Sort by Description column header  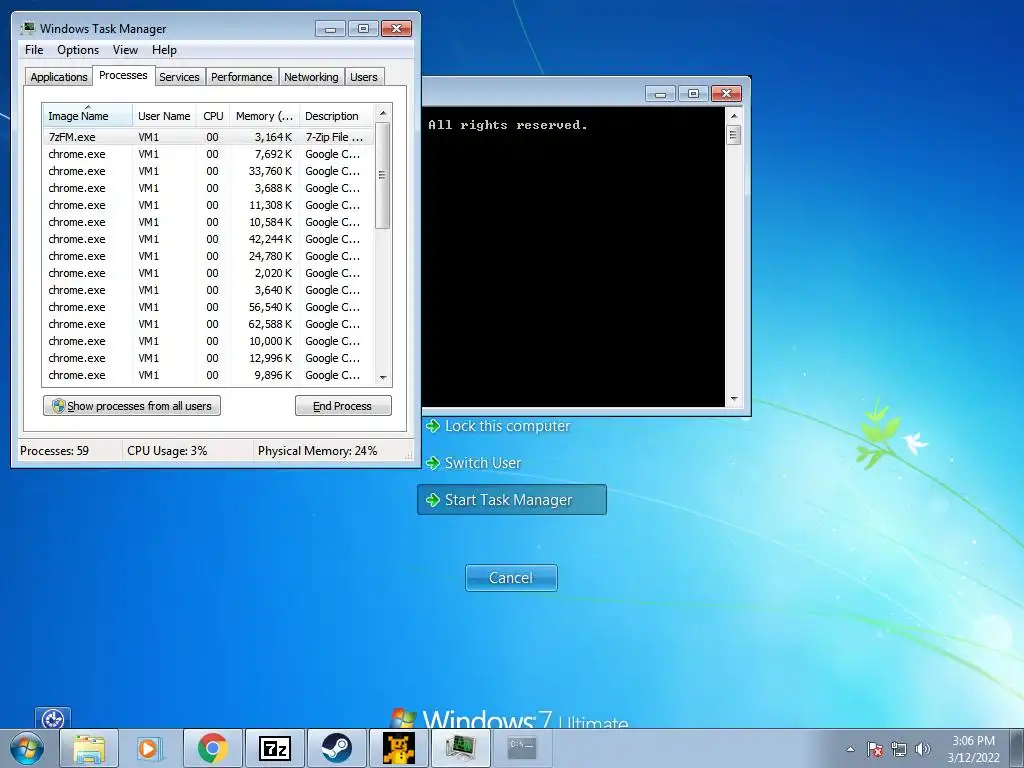[x=336, y=116]
